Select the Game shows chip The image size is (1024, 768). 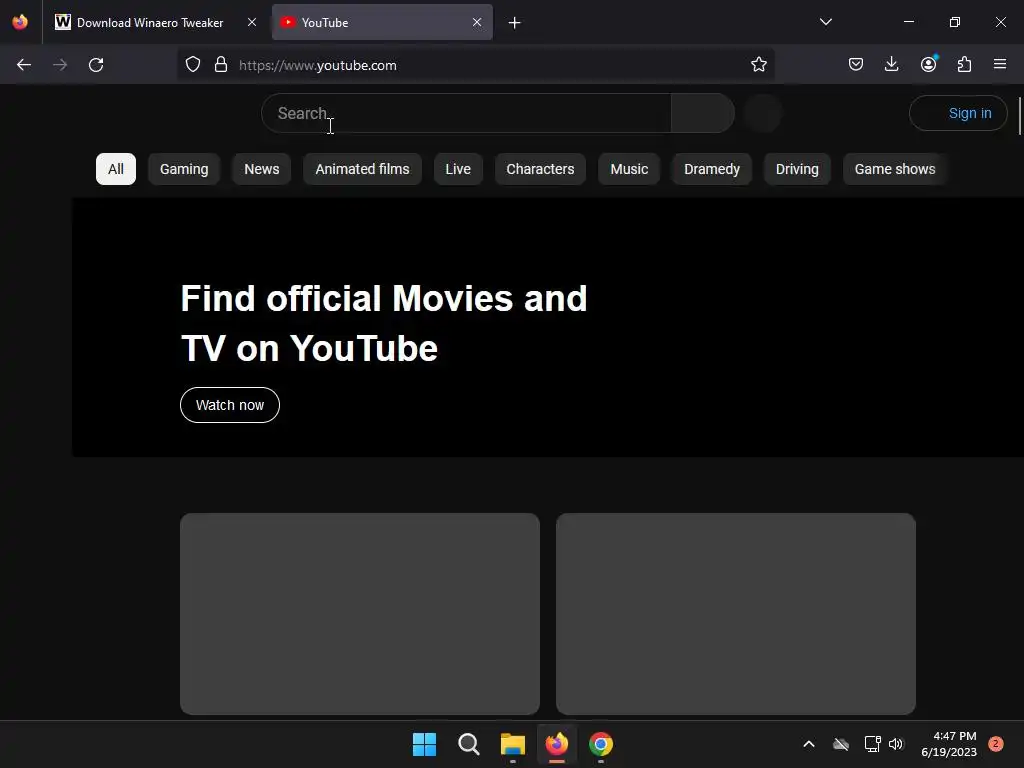click(x=895, y=169)
